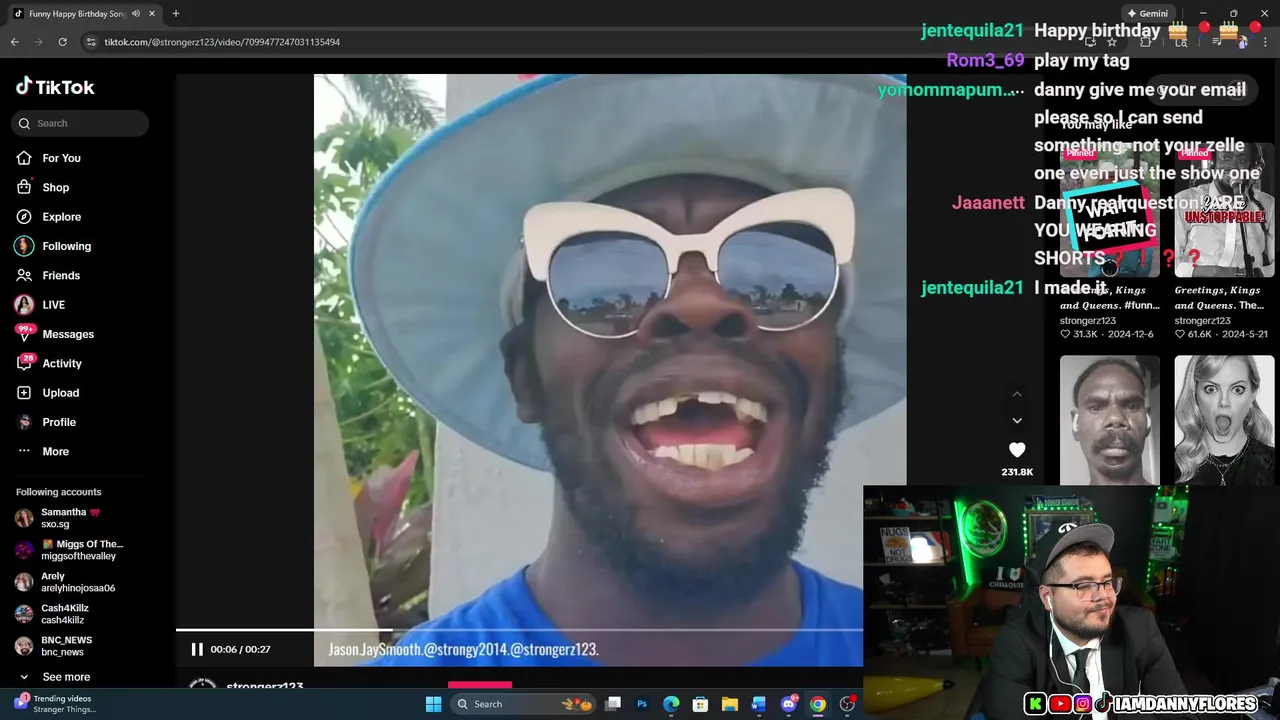The image size is (1280, 720).
Task: Open Microsoft Edge from taskbar
Action: point(671,704)
